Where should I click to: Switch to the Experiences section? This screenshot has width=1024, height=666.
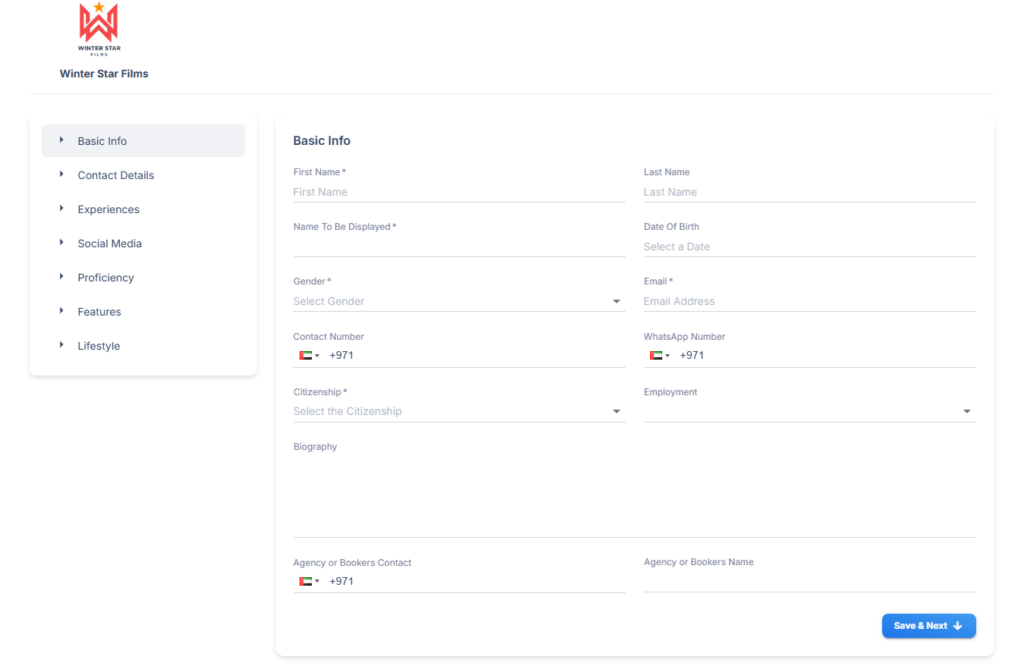coord(108,209)
